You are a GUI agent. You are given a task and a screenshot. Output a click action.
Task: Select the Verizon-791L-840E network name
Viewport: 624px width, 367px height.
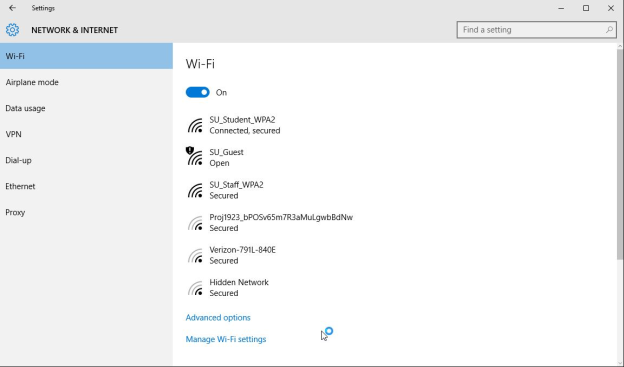(242, 250)
